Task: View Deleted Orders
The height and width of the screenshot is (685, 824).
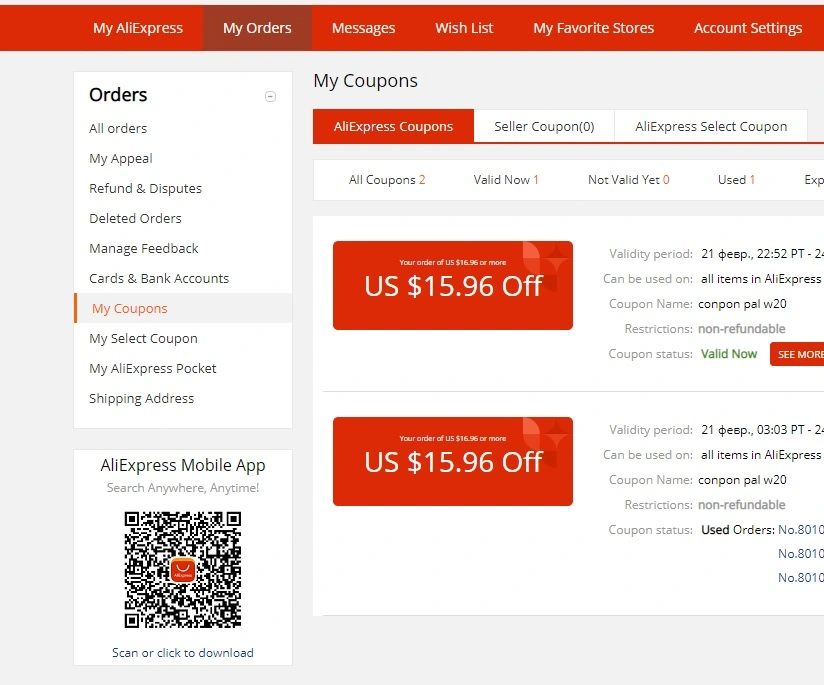Action: [x=135, y=218]
